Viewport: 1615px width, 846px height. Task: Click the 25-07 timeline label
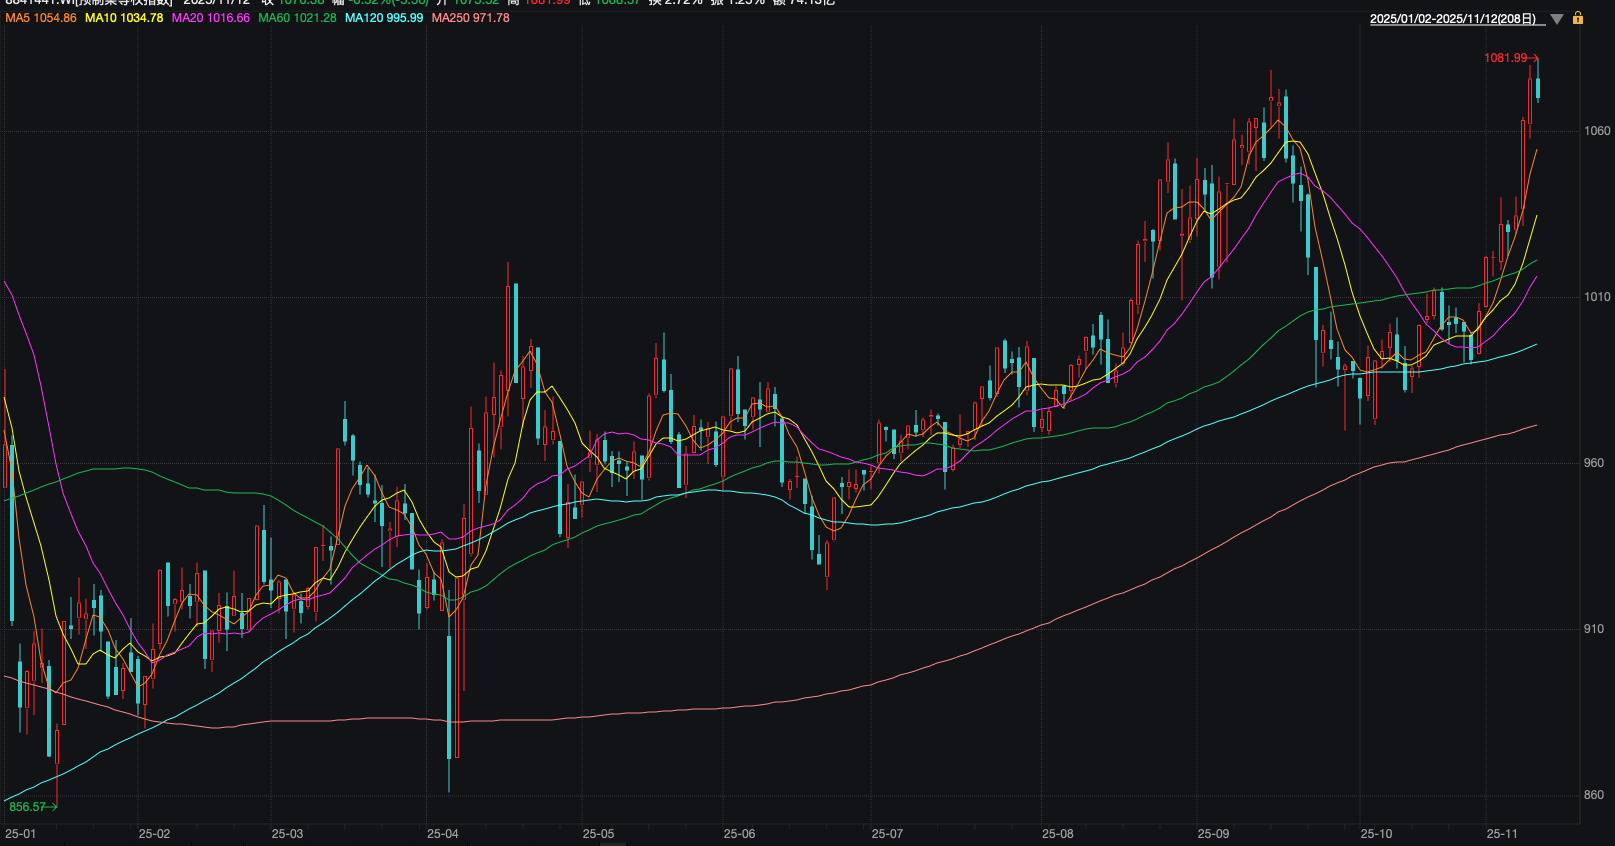click(x=887, y=834)
